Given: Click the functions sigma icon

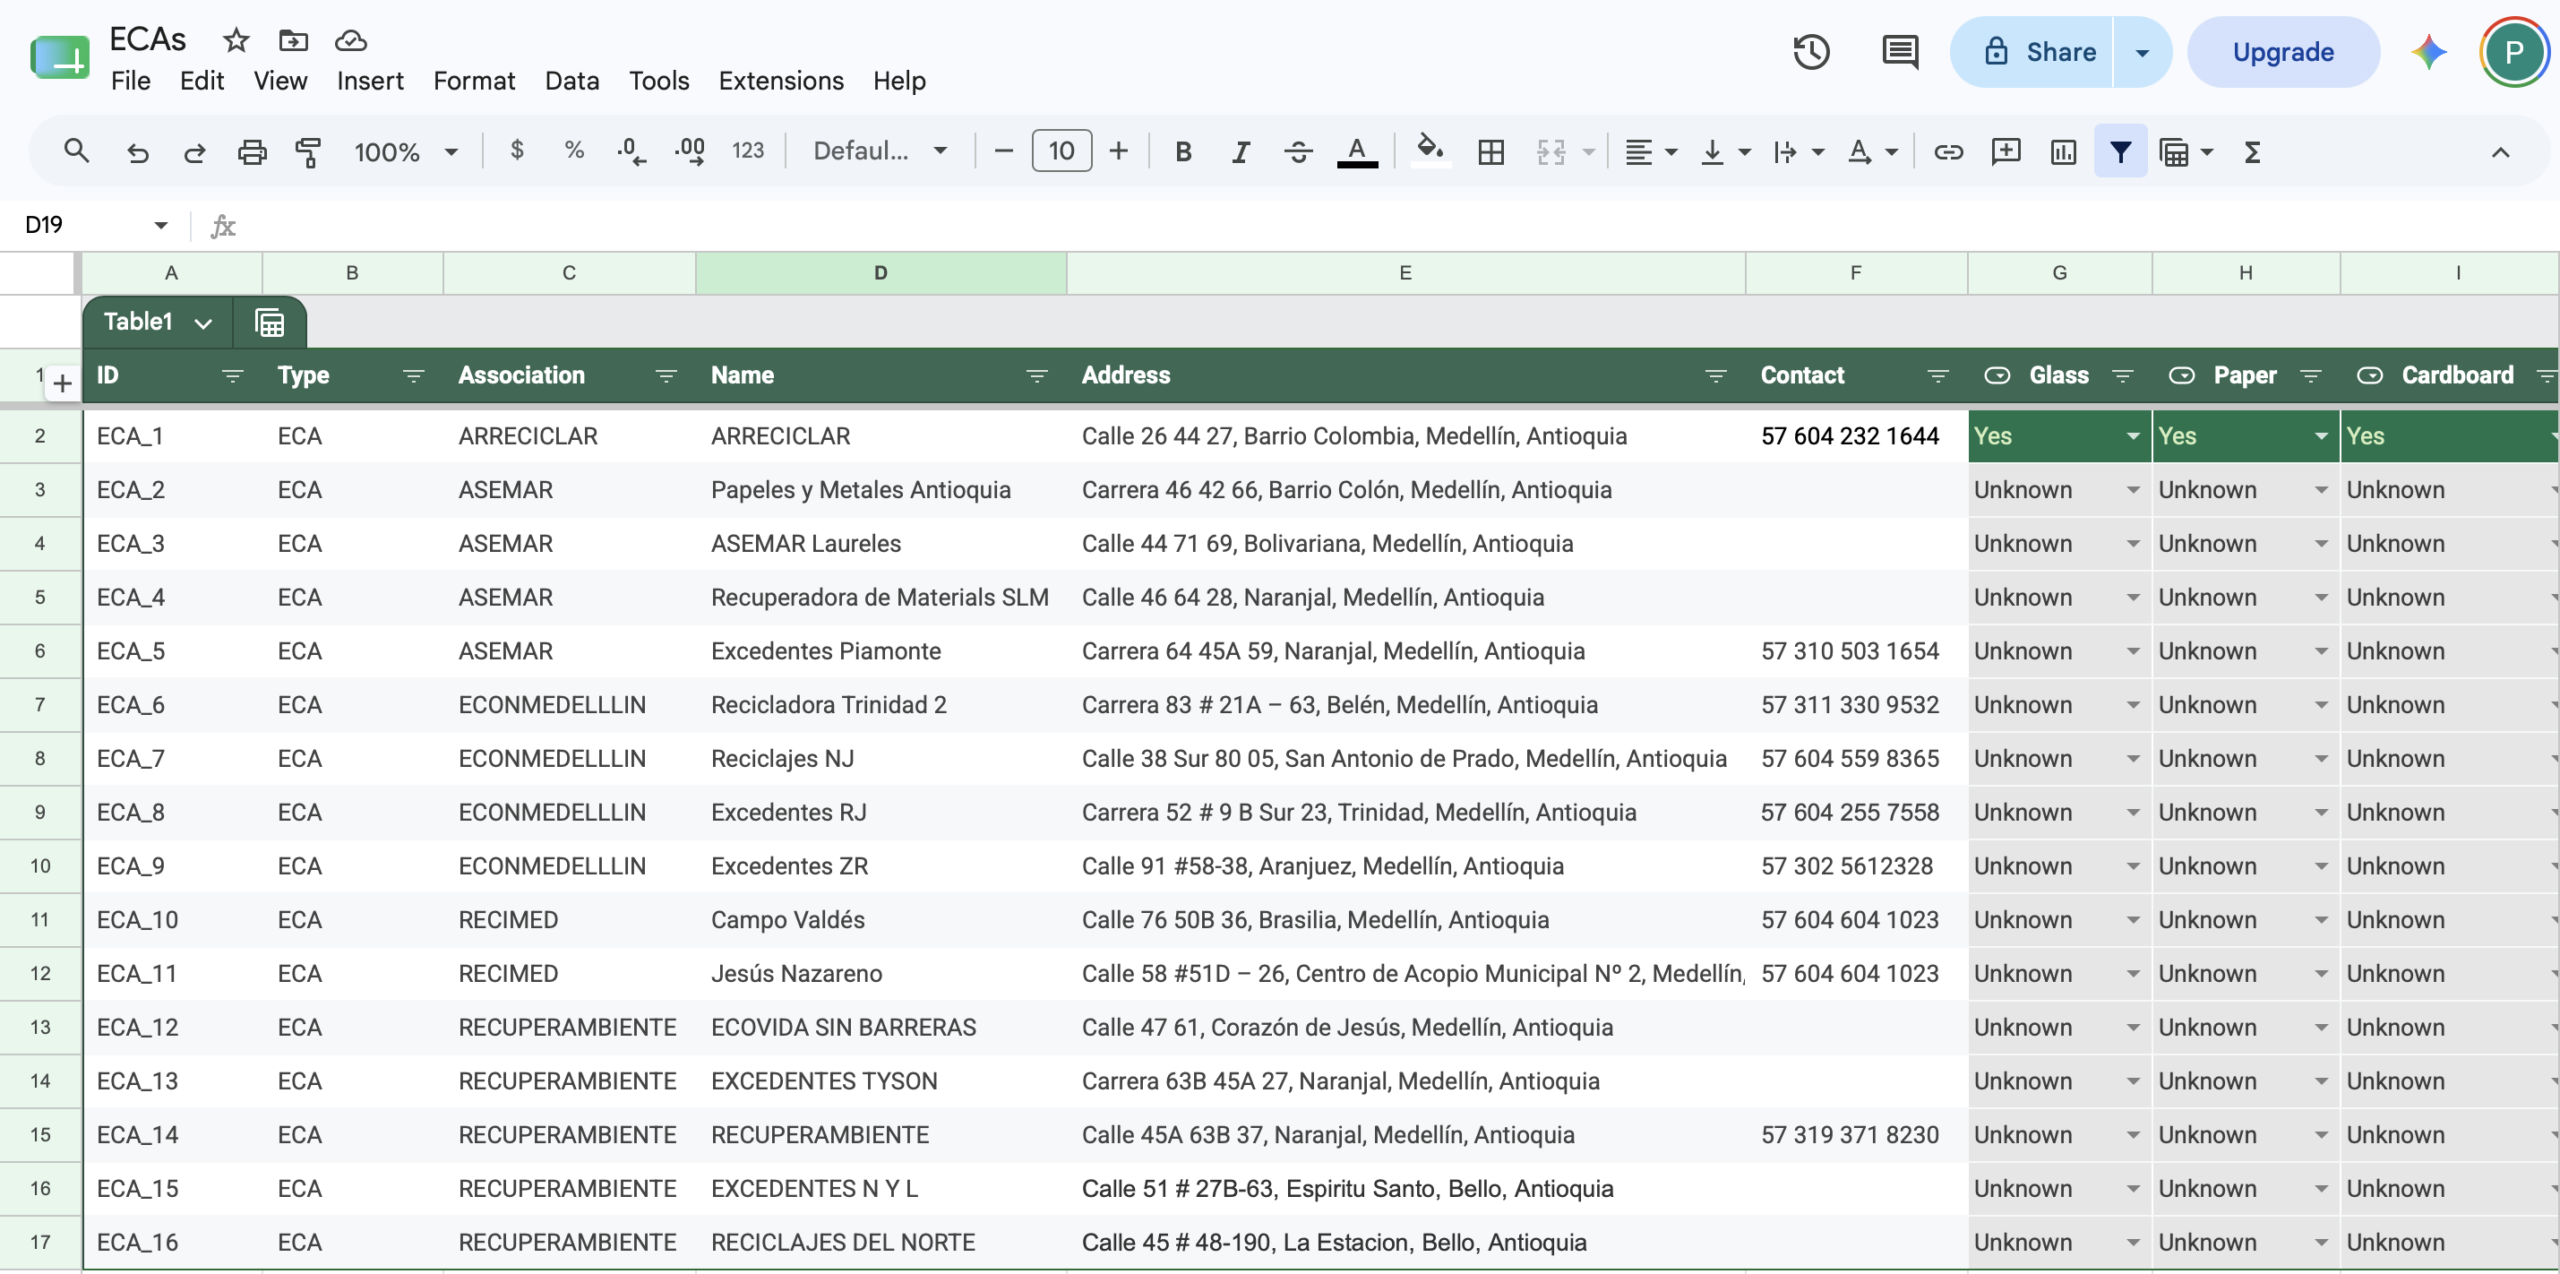Looking at the screenshot, I should 2252,152.
